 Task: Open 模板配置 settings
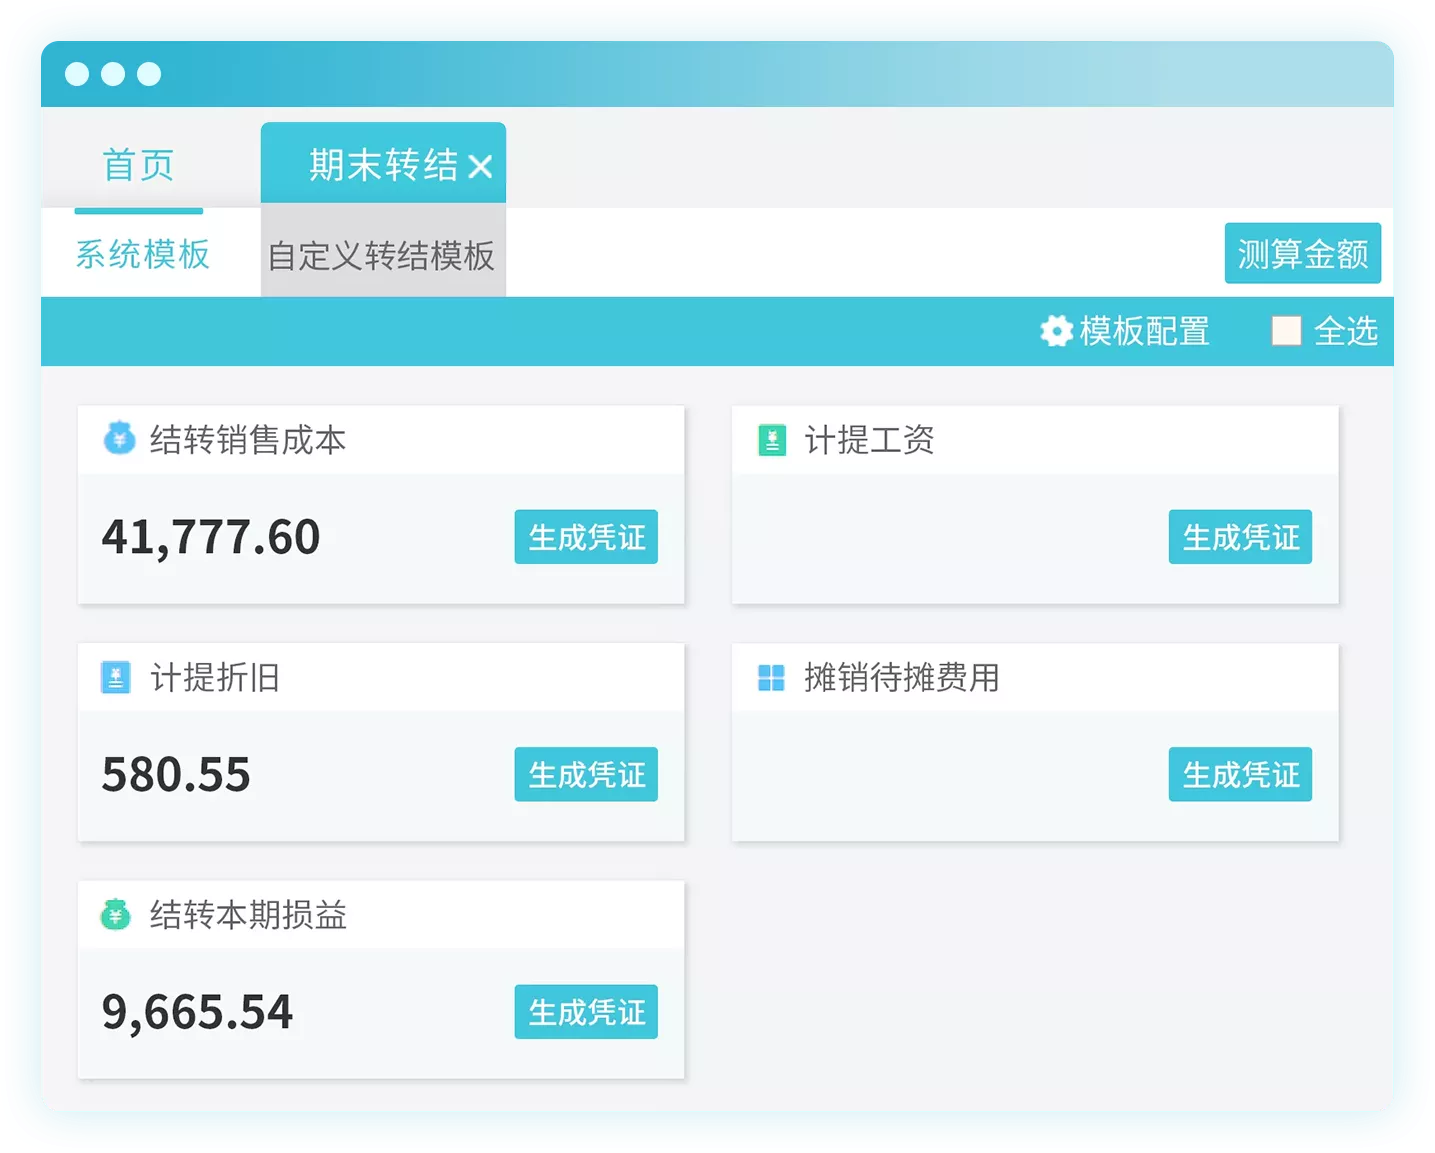coord(1143,331)
